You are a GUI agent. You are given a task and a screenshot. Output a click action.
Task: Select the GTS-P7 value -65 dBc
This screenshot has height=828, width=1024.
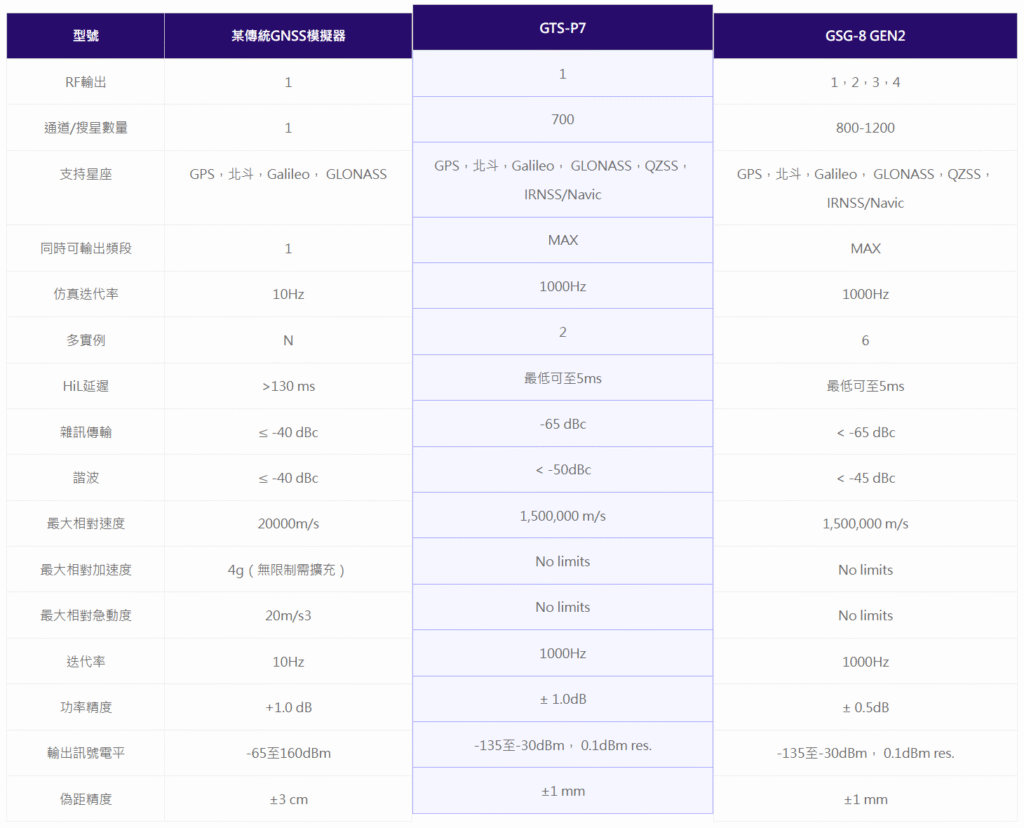tap(562, 424)
